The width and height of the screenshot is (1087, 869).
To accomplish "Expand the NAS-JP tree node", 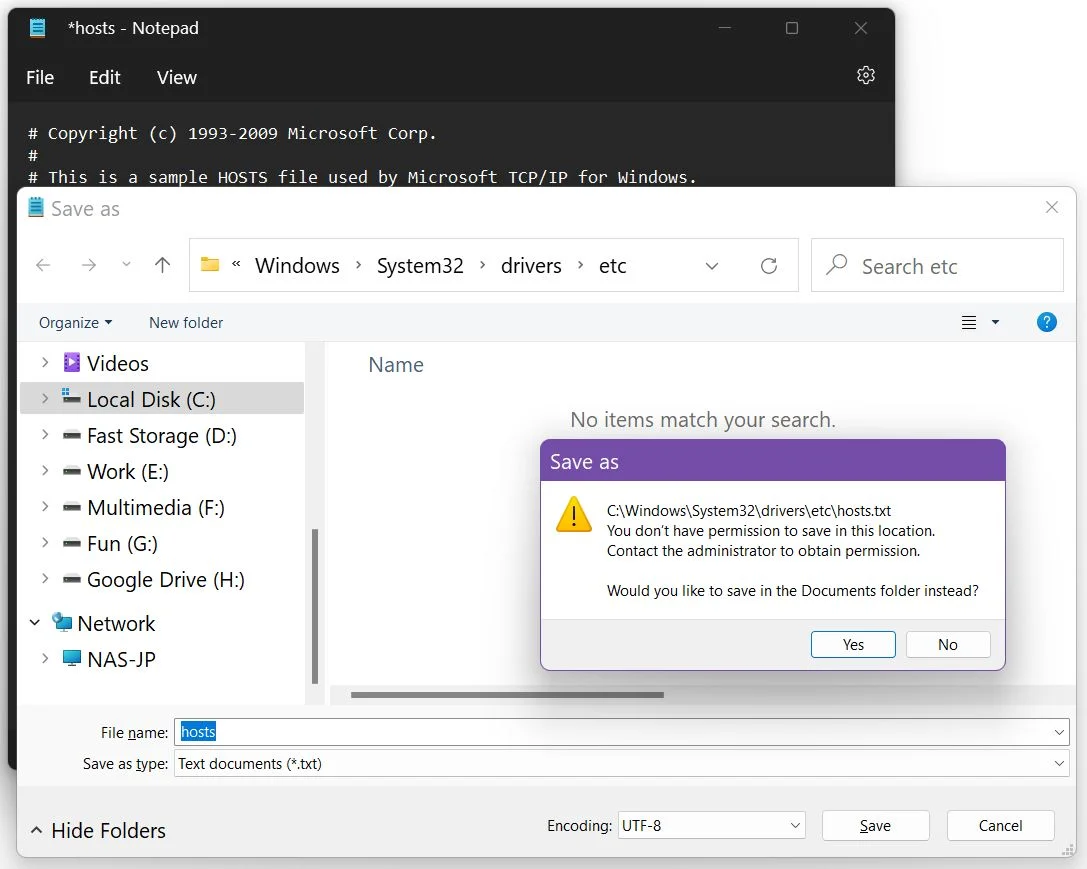I will click(x=45, y=658).
